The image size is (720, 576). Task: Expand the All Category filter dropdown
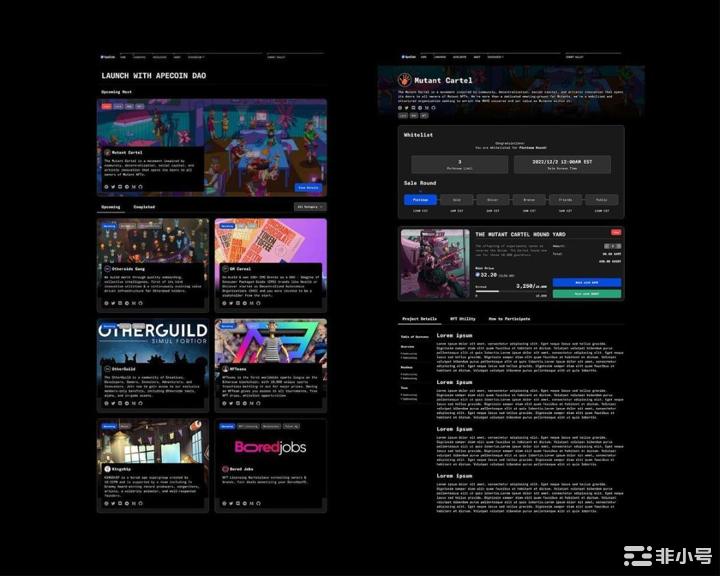pyautogui.click(x=310, y=207)
